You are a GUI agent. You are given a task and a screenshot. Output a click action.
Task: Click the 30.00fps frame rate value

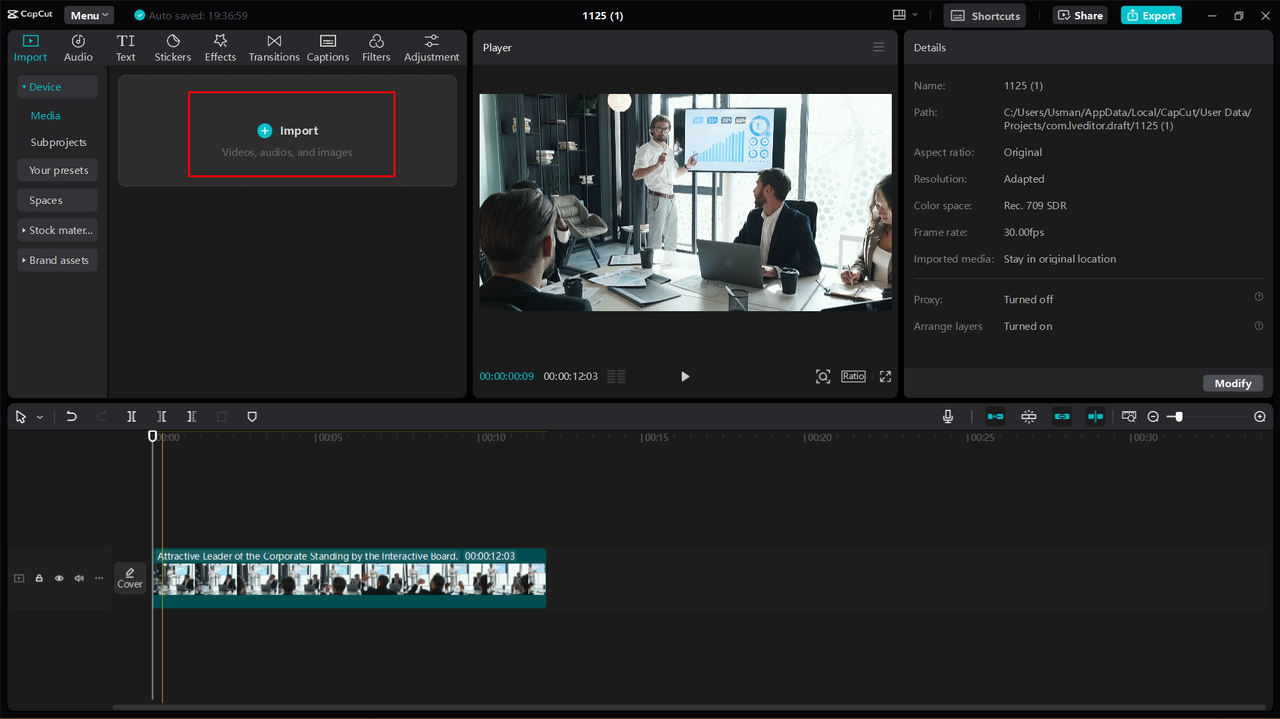point(1024,232)
